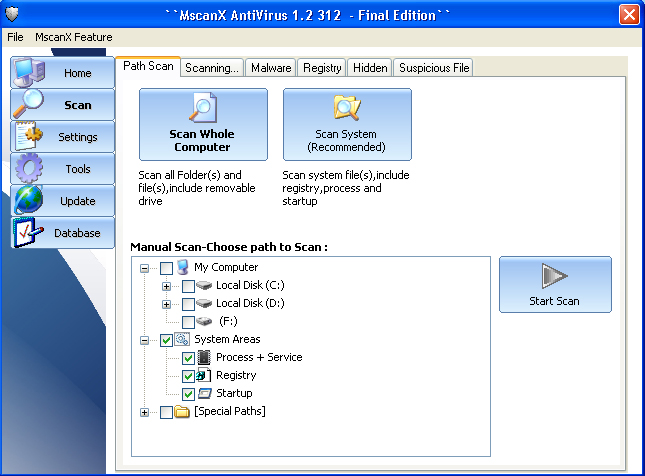The image size is (645, 476).
Task: Click the Special Paths folder icon
Action: (182, 411)
